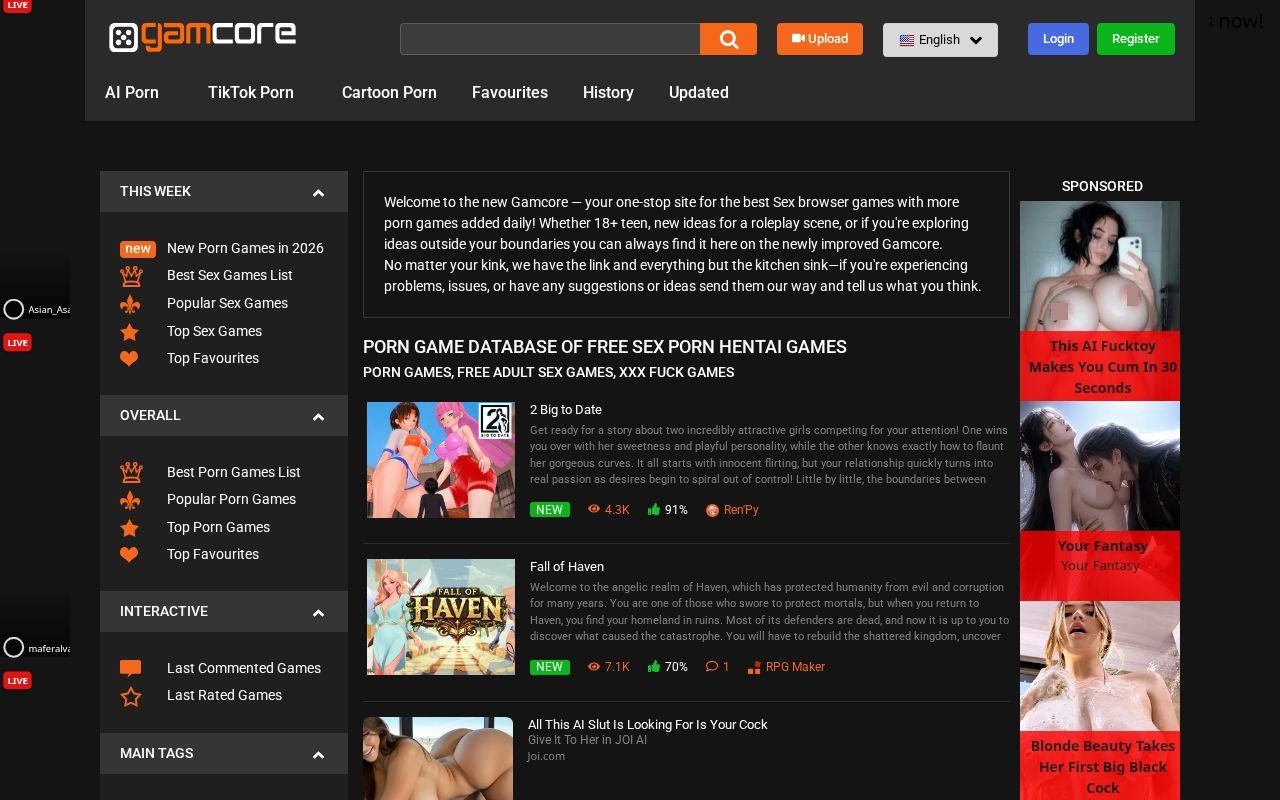Click the thumbs-up icon for Fall of Haven

point(654,666)
